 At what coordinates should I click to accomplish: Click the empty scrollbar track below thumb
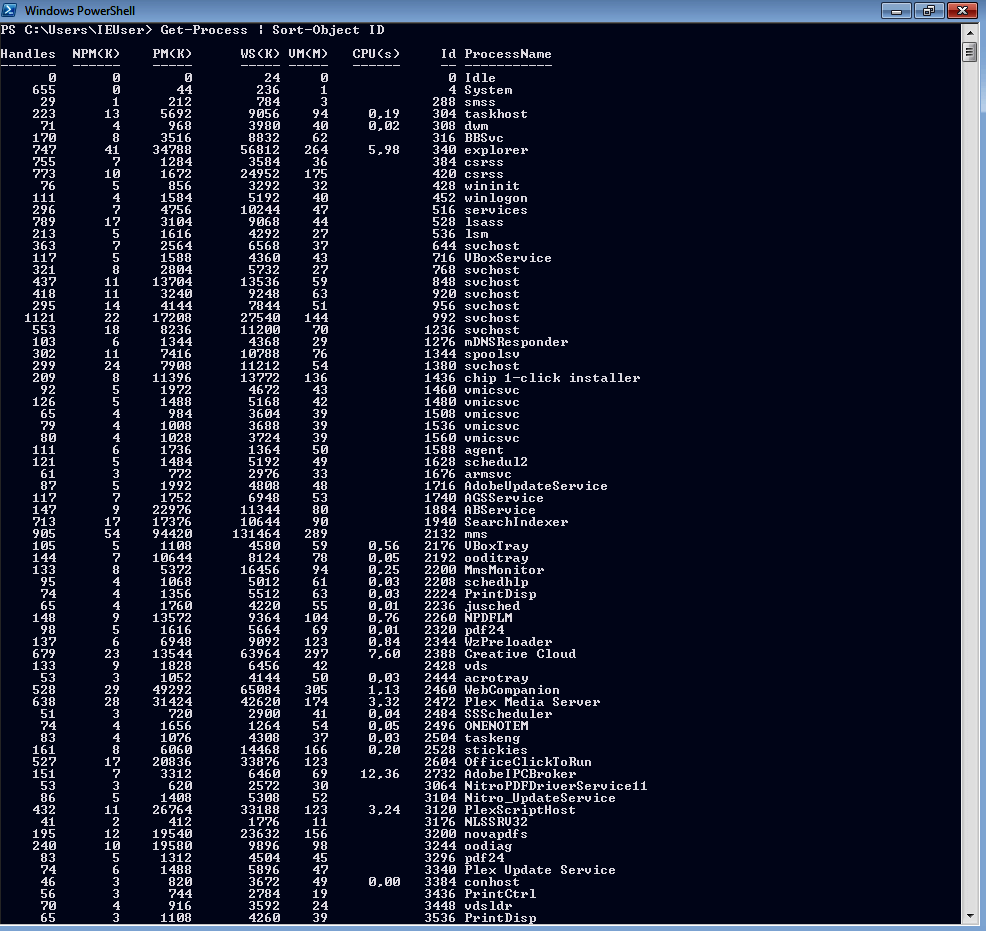969,500
